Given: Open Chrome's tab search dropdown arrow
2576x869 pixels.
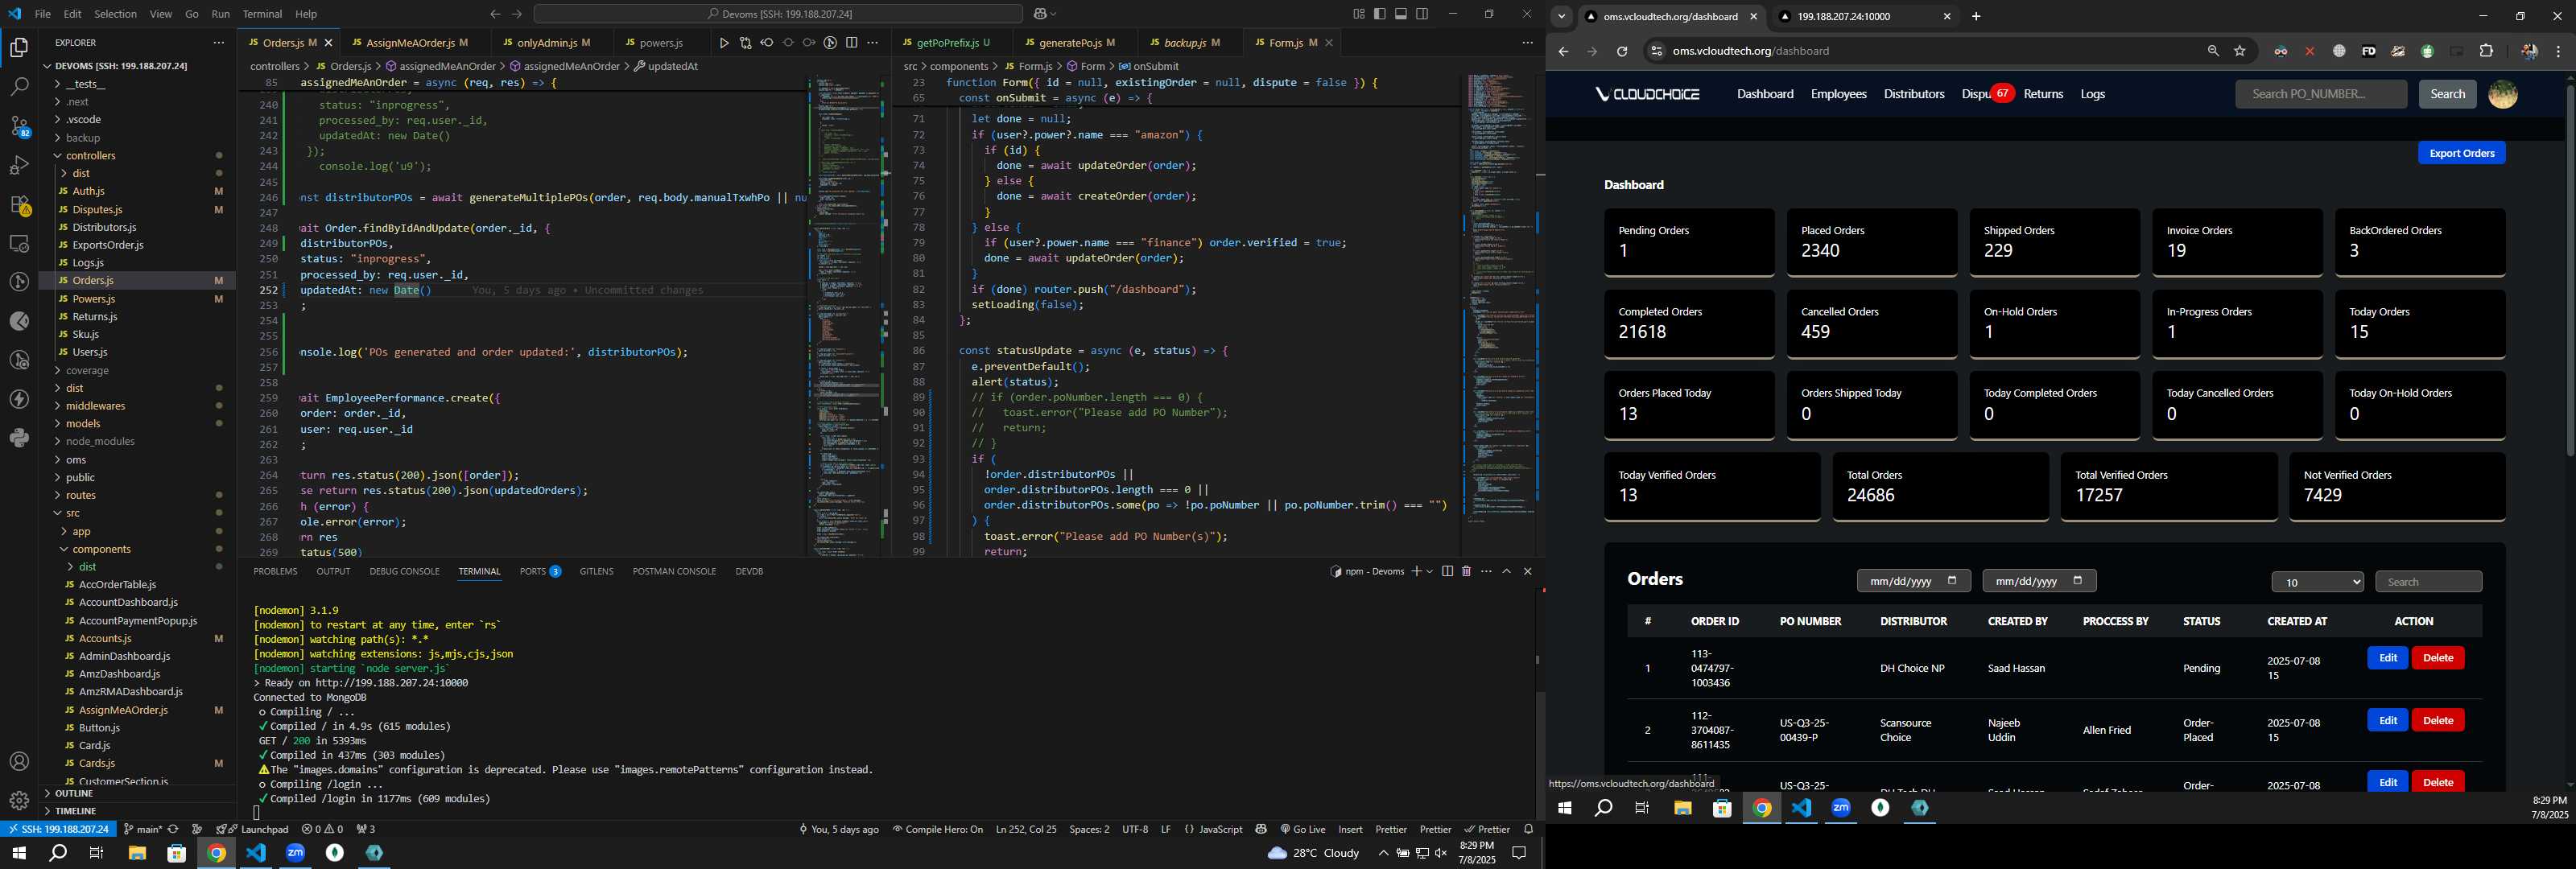Looking at the screenshot, I should point(1561,16).
